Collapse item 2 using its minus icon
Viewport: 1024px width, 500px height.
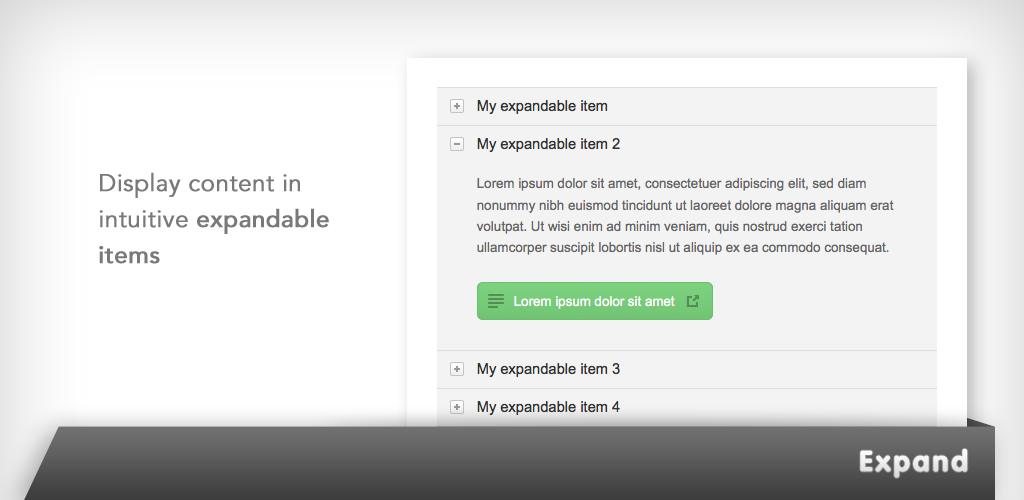[x=457, y=144]
